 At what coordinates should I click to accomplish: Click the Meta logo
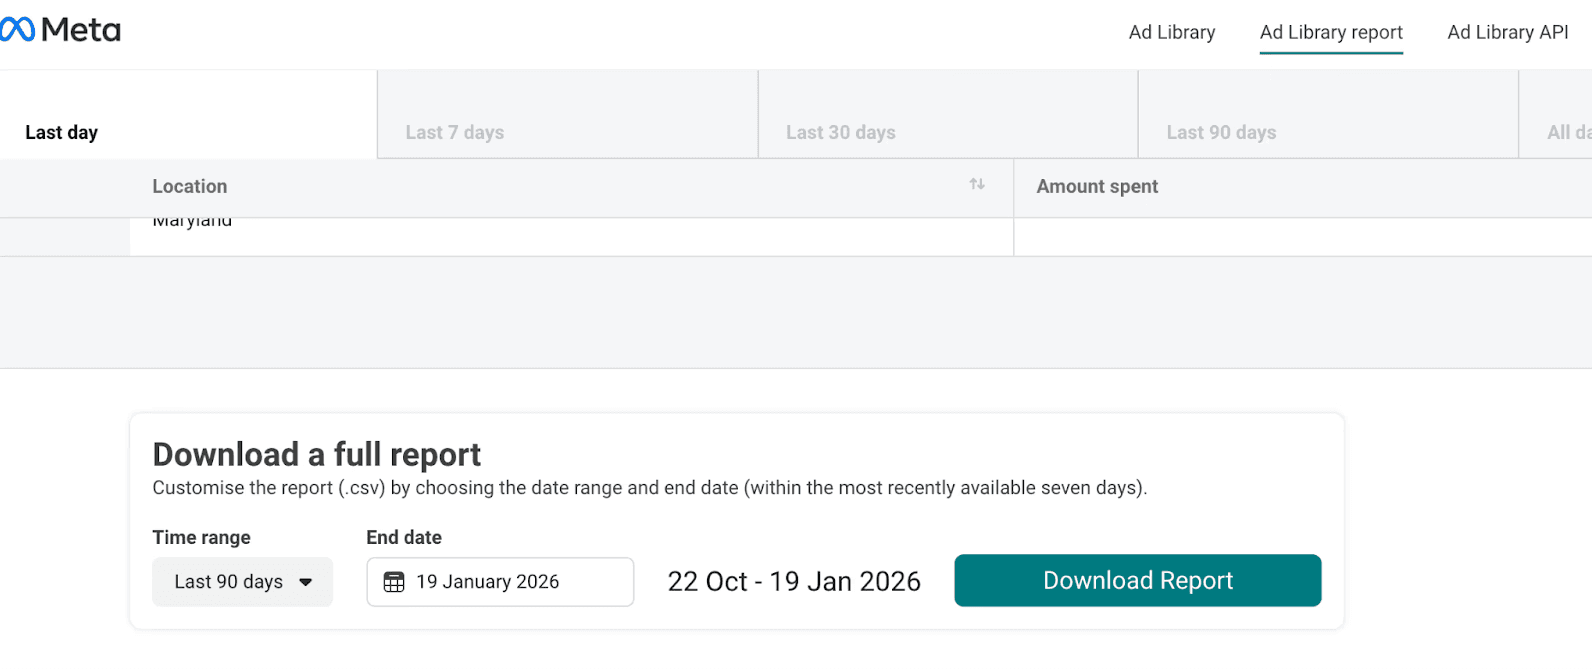[60, 30]
